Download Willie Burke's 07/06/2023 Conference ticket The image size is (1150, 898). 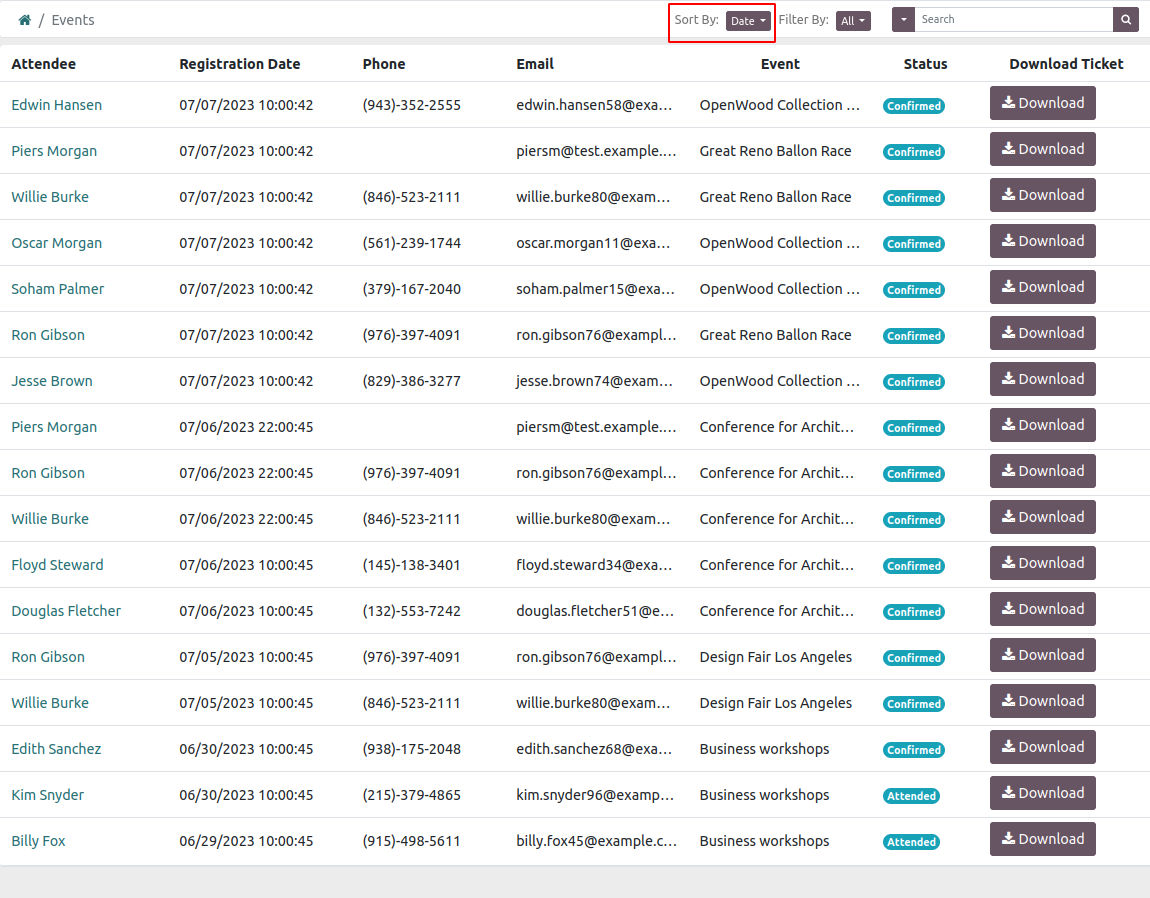(1043, 517)
